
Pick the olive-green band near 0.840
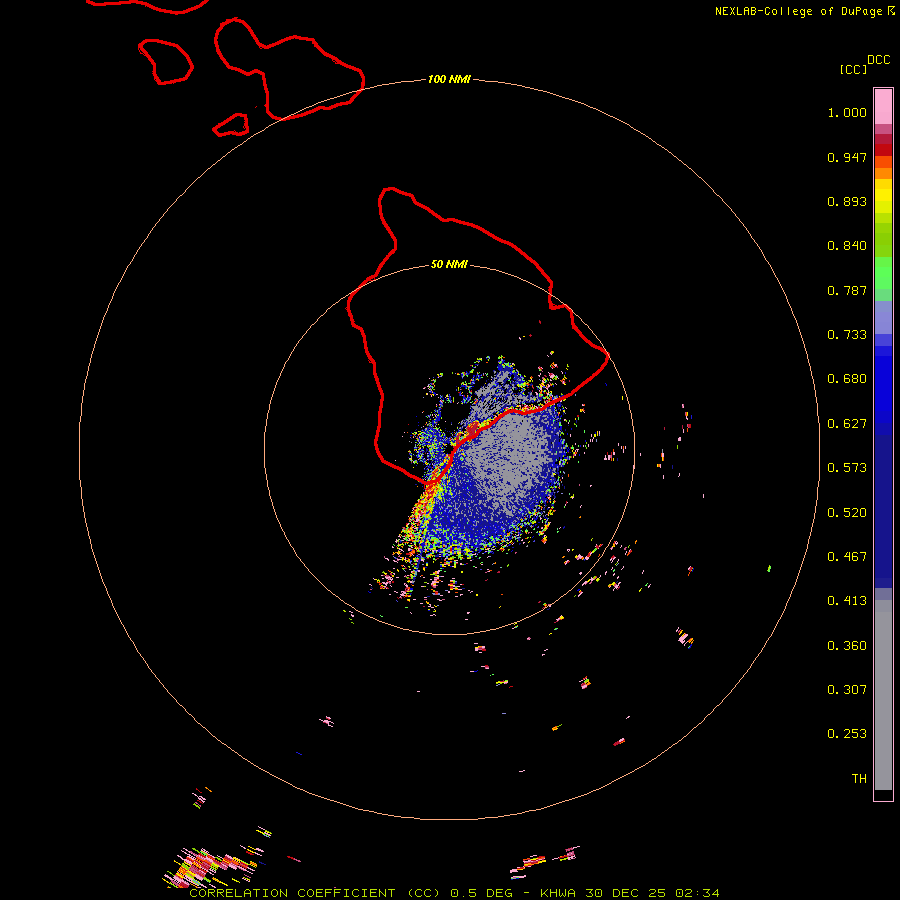(883, 240)
